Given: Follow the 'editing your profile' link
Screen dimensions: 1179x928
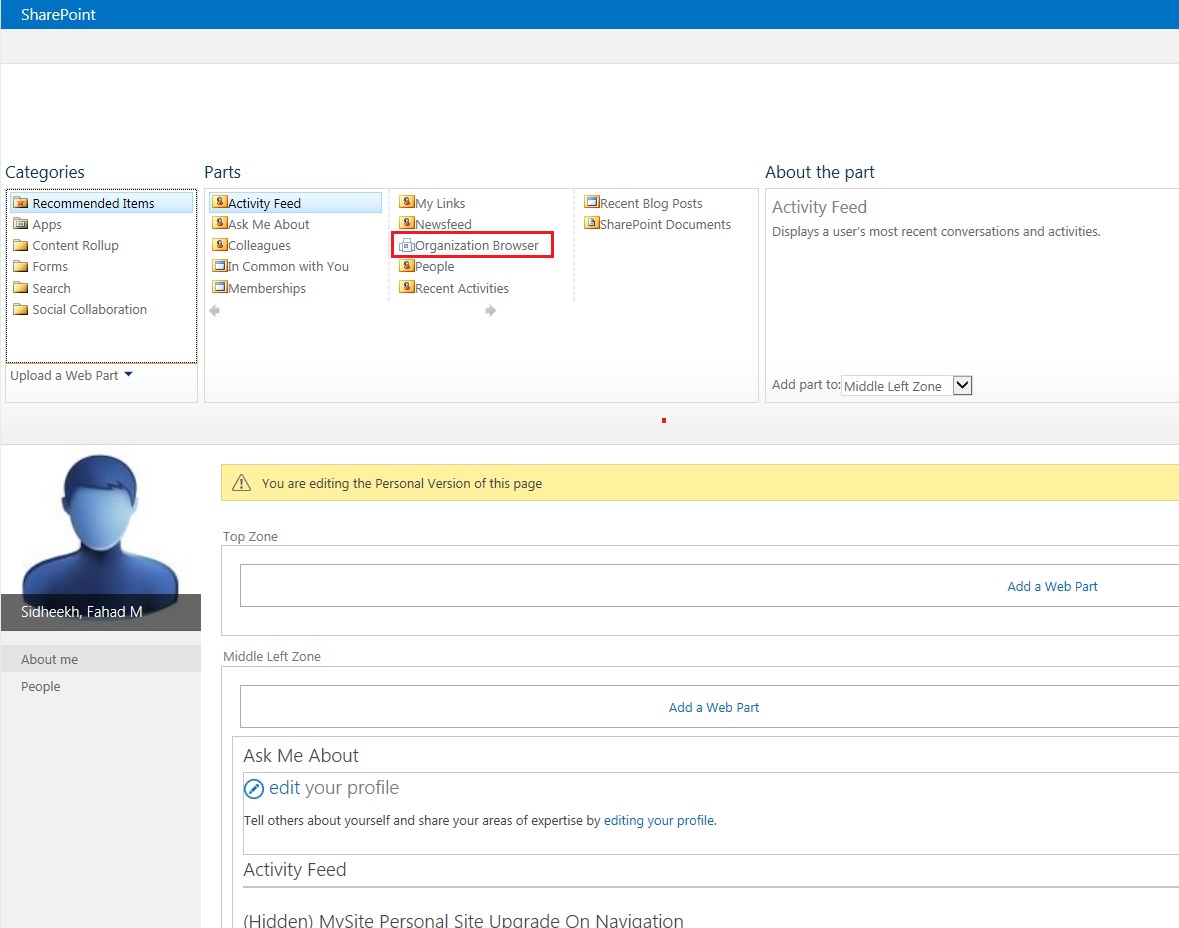Looking at the screenshot, I should pyautogui.click(x=659, y=820).
